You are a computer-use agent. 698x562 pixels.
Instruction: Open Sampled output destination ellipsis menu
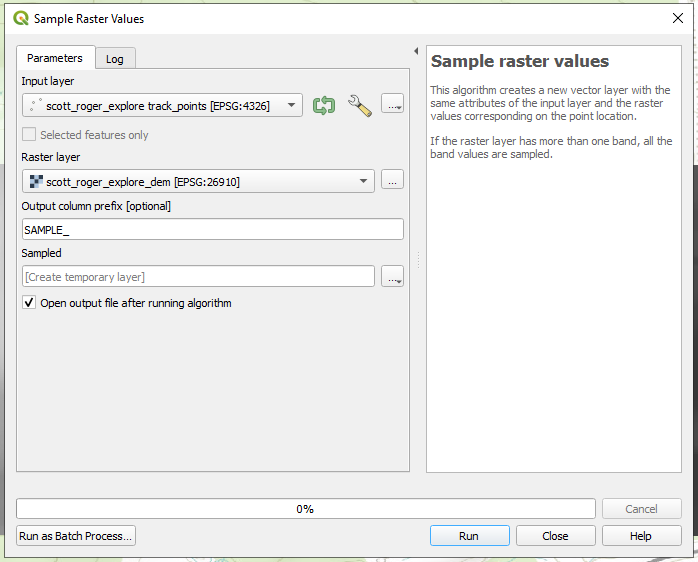pyautogui.click(x=393, y=276)
